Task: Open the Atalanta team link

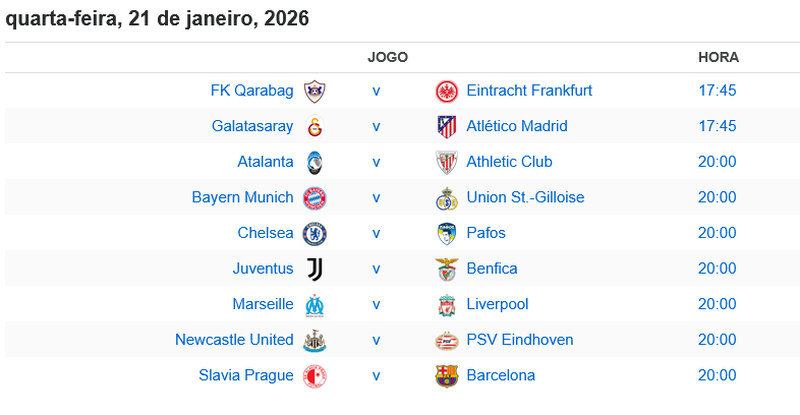Action: [x=265, y=162]
